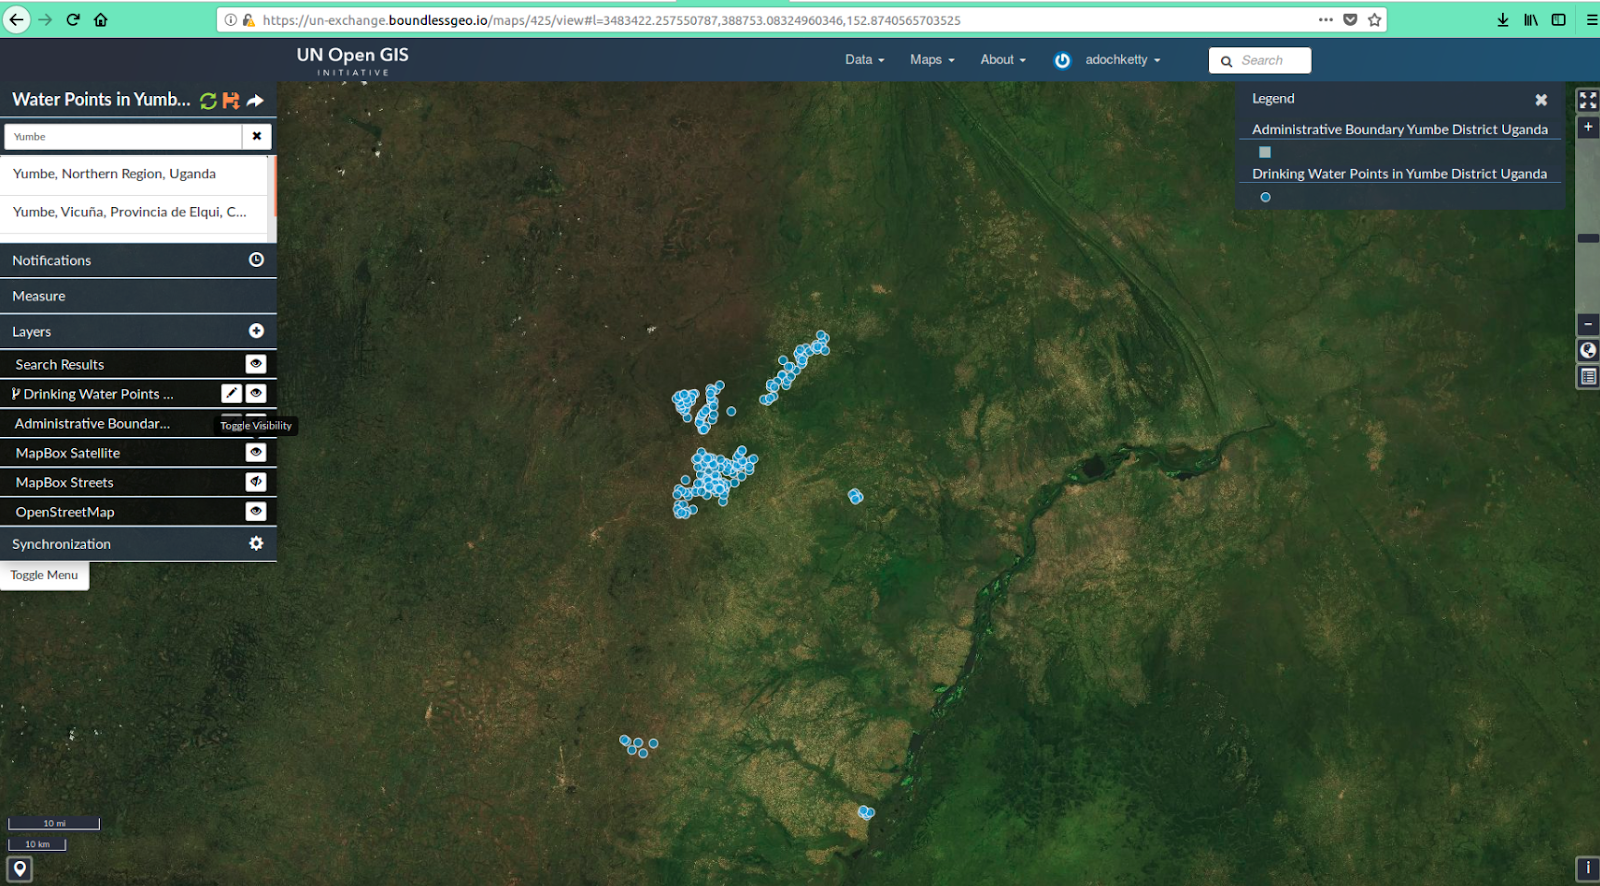The height and width of the screenshot is (886, 1600).
Task: Edit the Drinking Water Points layer with pencil
Action: (231, 394)
